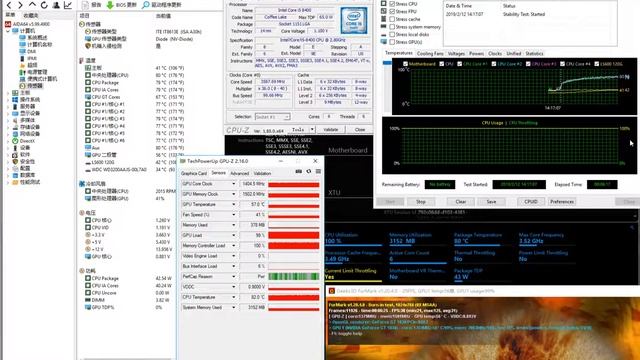Enable the Stress system memory checkbox
The image size is (640, 360).
(x=392, y=27)
